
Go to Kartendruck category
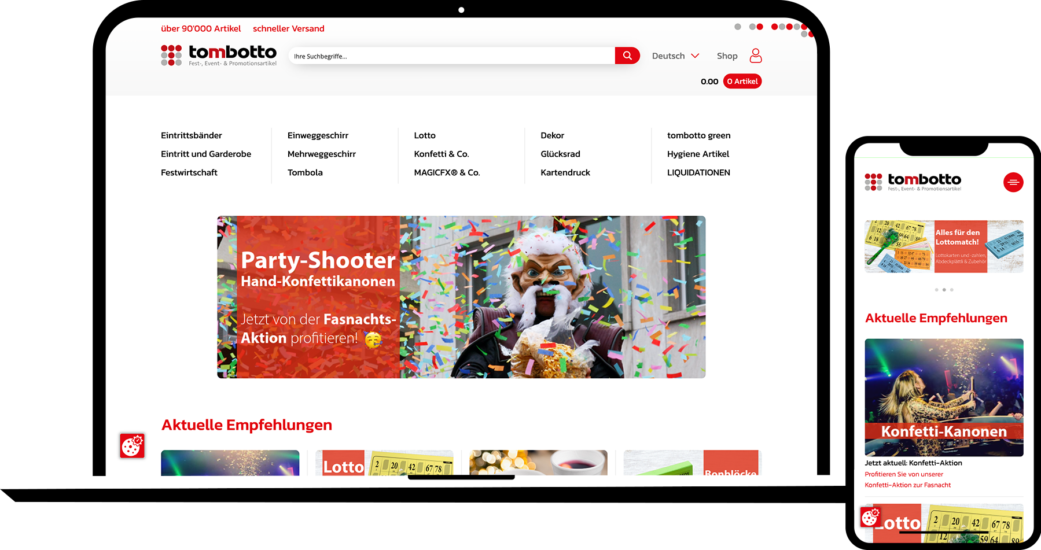point(565,172)
